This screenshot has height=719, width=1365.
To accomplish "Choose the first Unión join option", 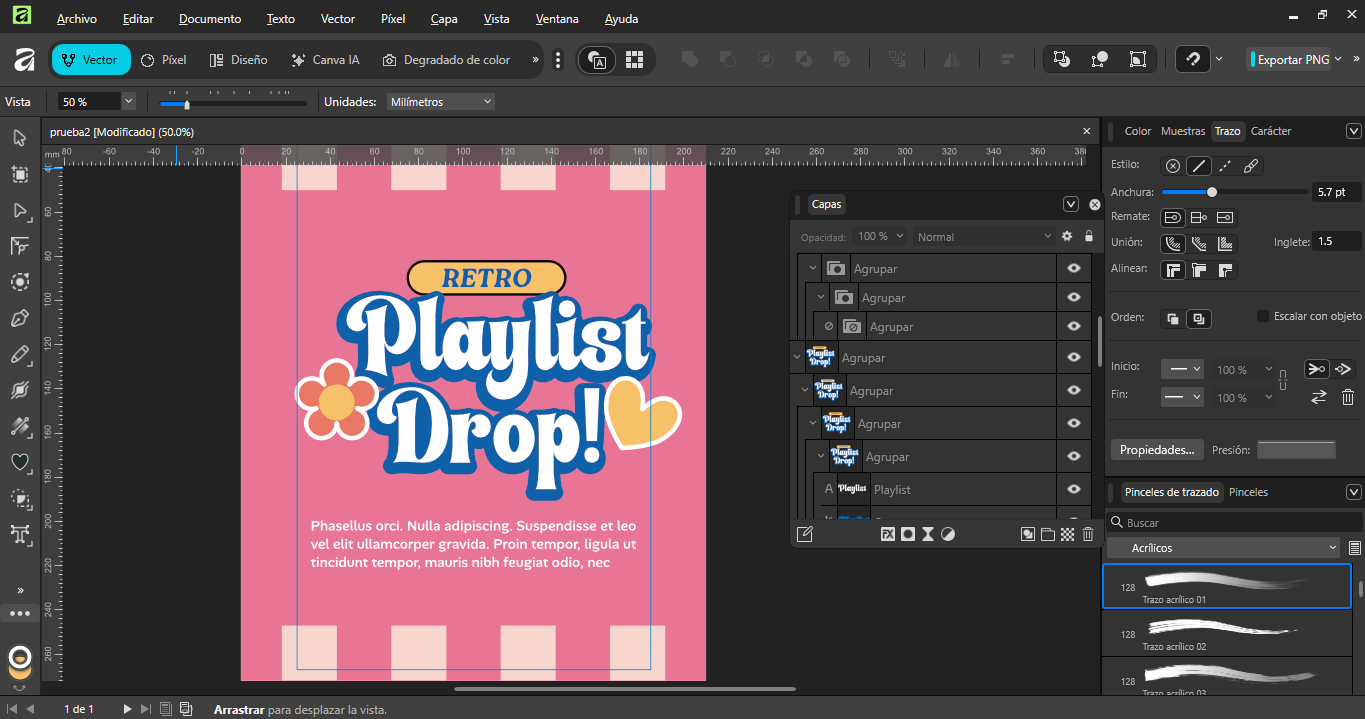I will (x=1173, y=243).
